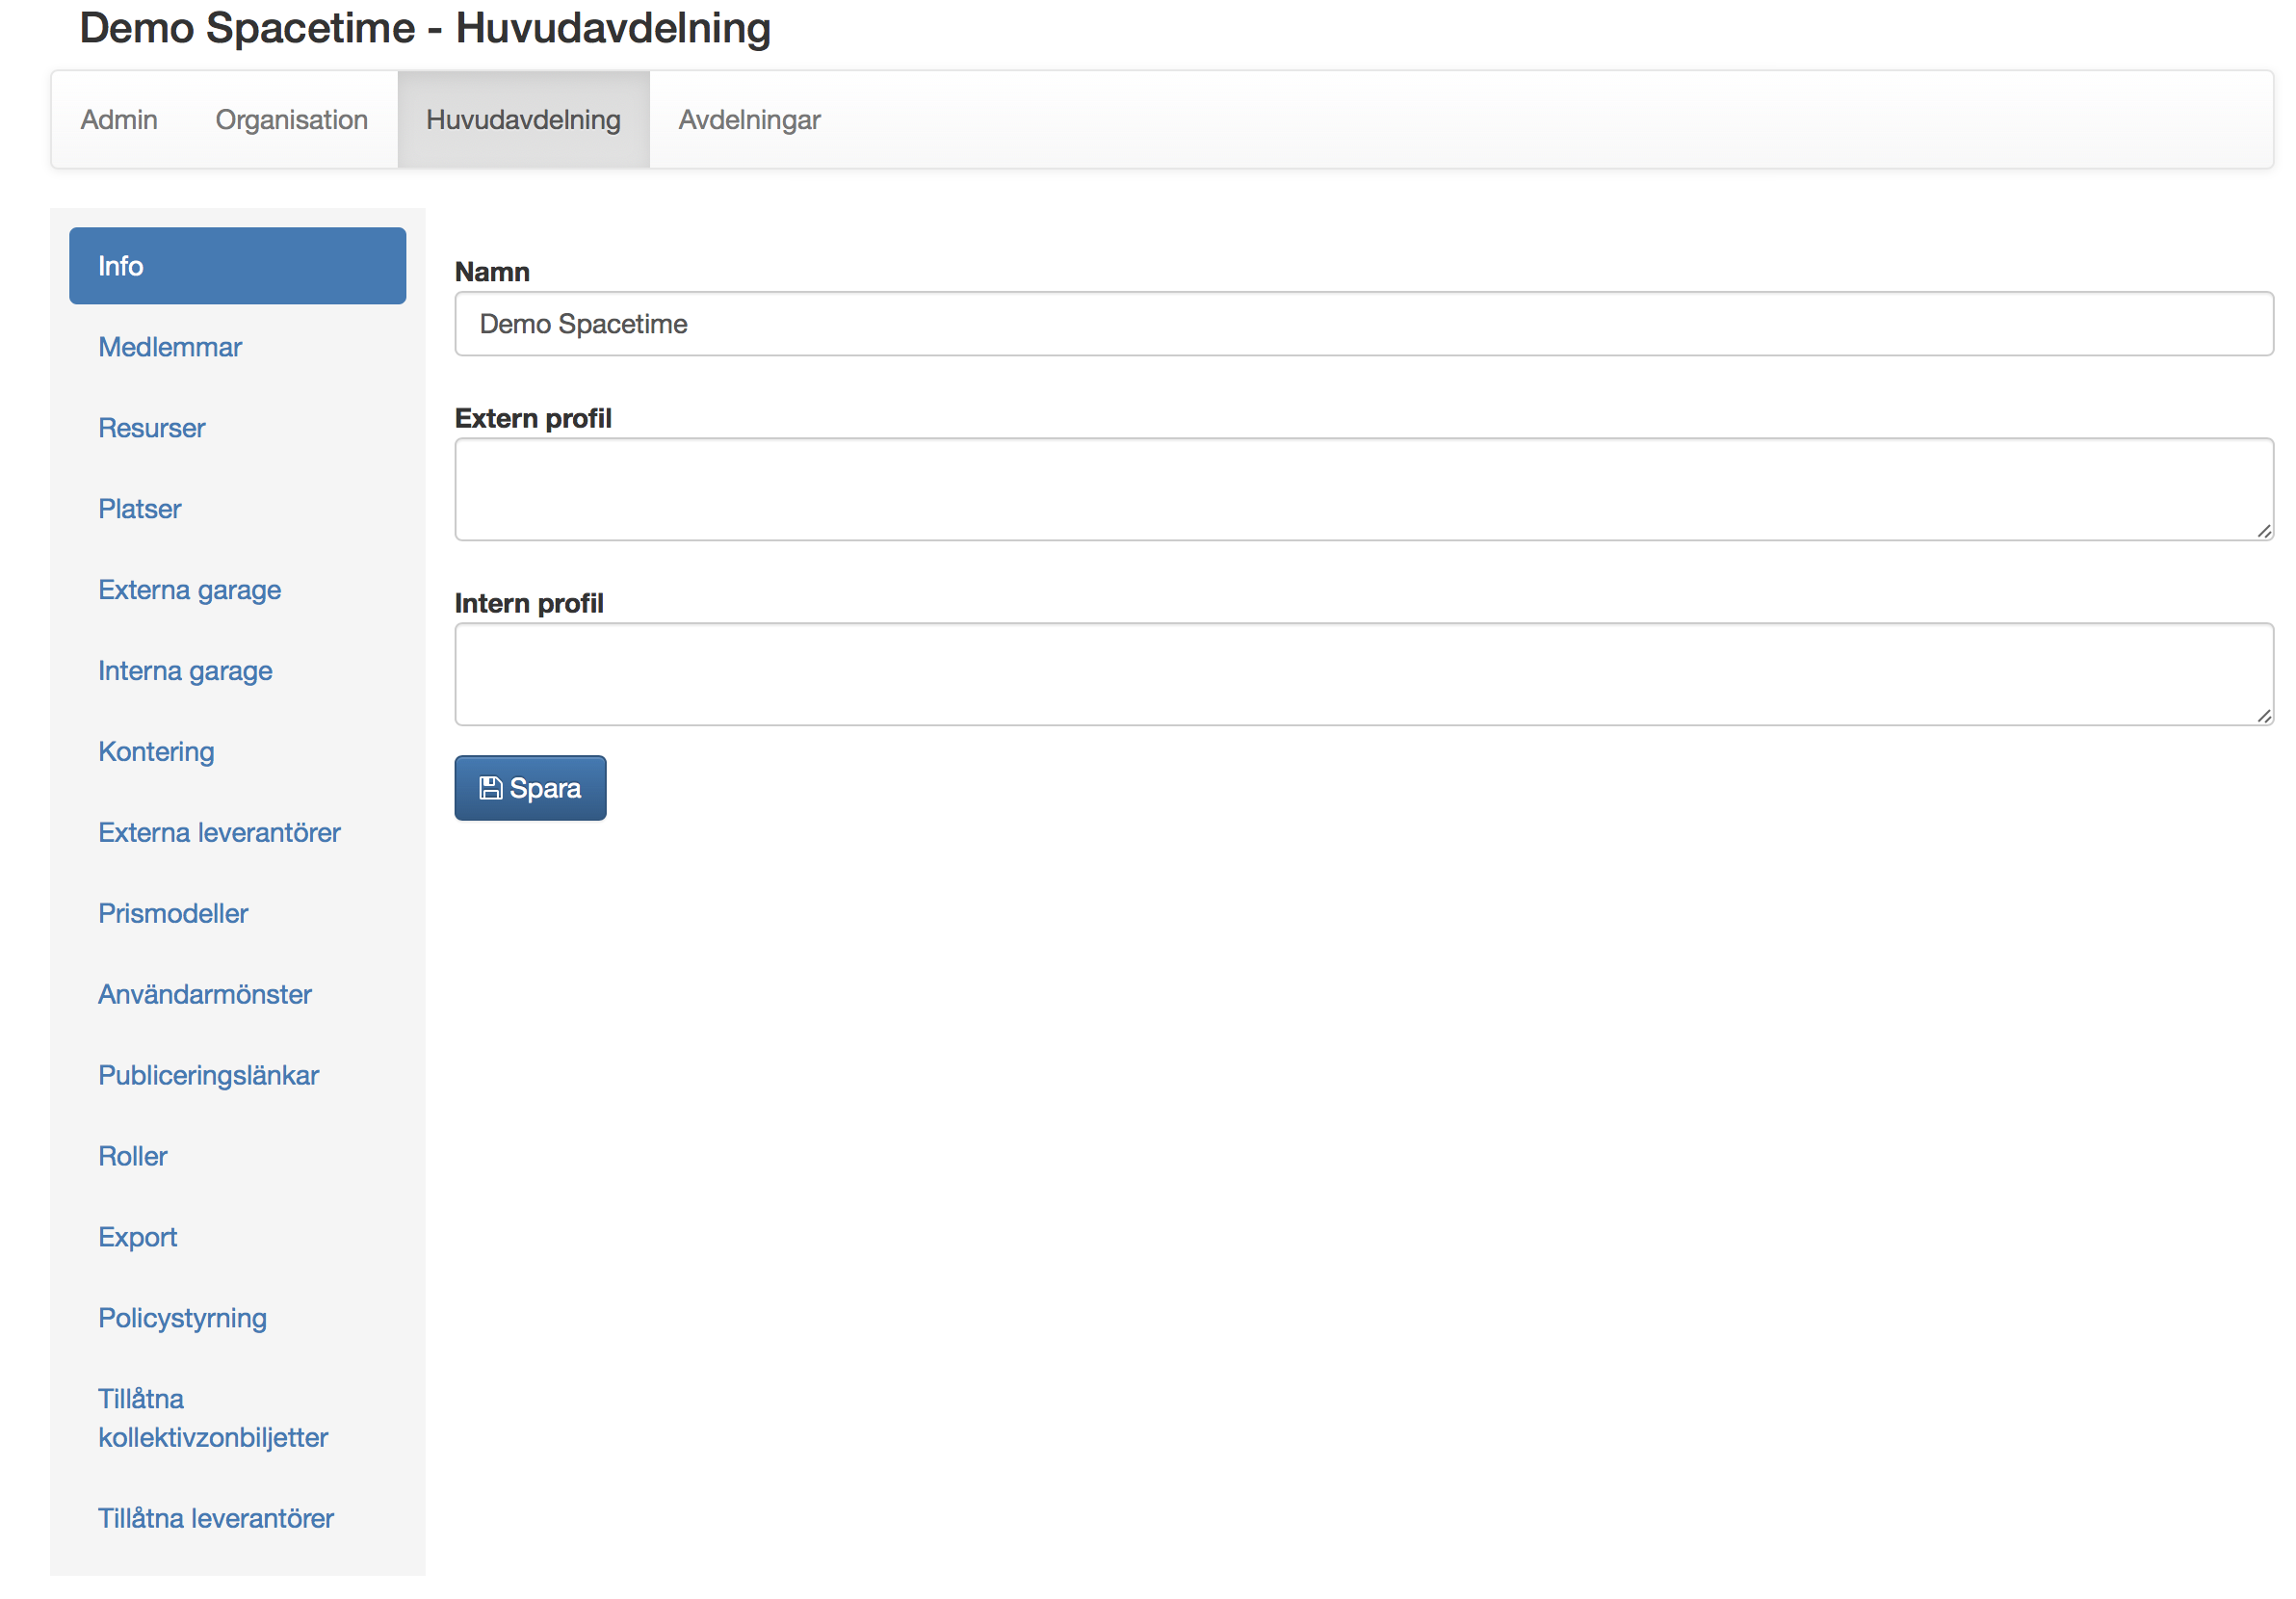Open Kontering in the sidebar
The width and height of the screenshot is (2296, 1599).
[156, 752]
